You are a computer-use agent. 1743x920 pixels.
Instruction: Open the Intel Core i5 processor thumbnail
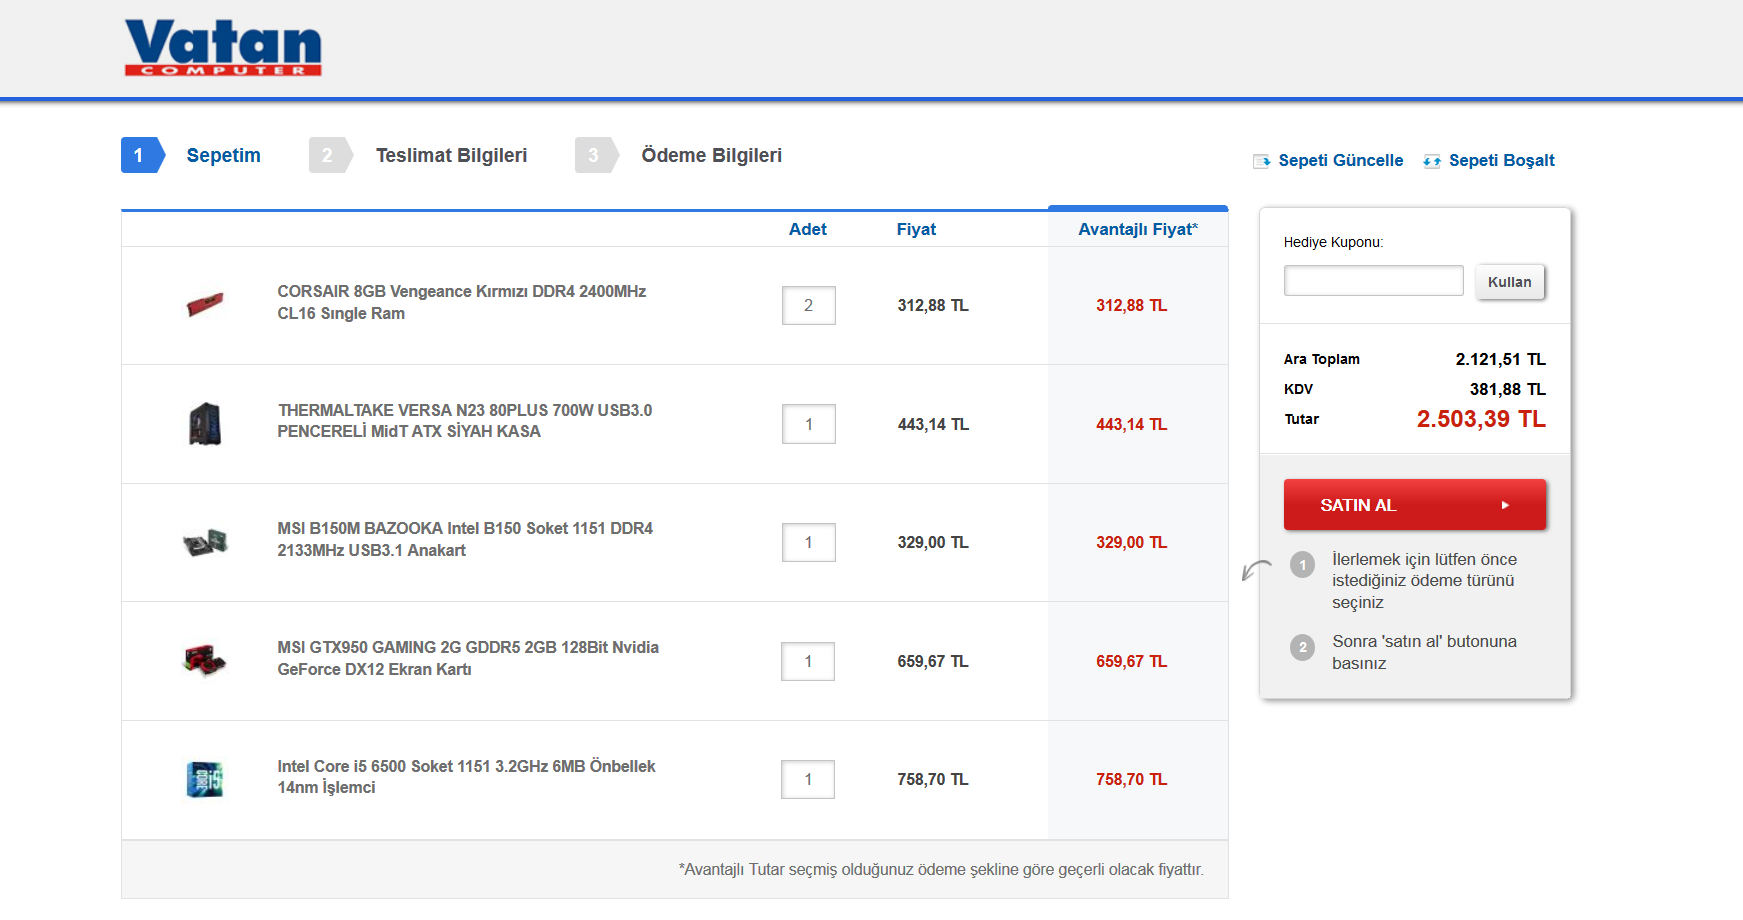tap(205, 779)
